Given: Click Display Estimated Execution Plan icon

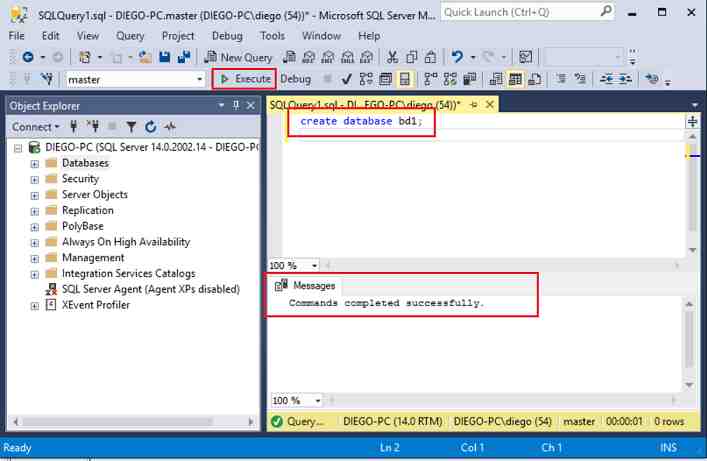Looking at the screenshot, I should point(366,80).
